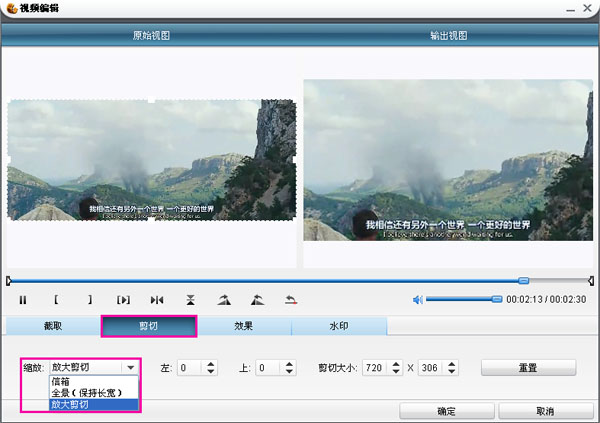Click the playback progress slider thumb
The image size is (600, 423).
click(x=523, y=281)
